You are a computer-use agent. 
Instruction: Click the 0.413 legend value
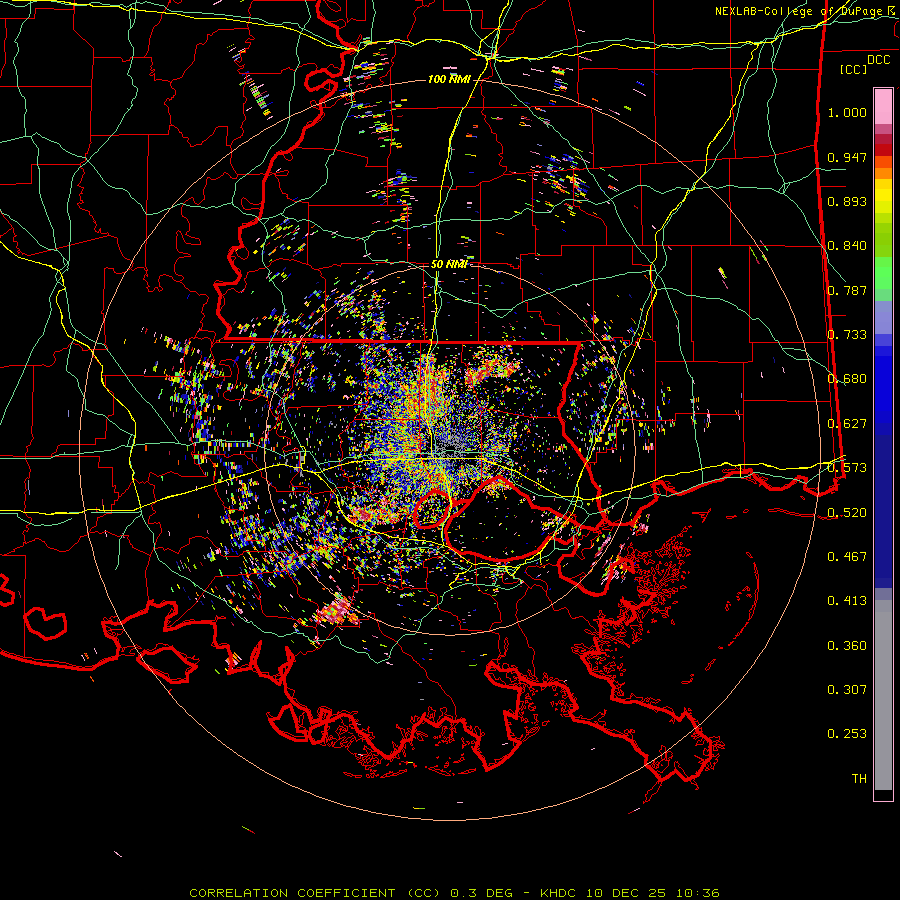[847, 601]
